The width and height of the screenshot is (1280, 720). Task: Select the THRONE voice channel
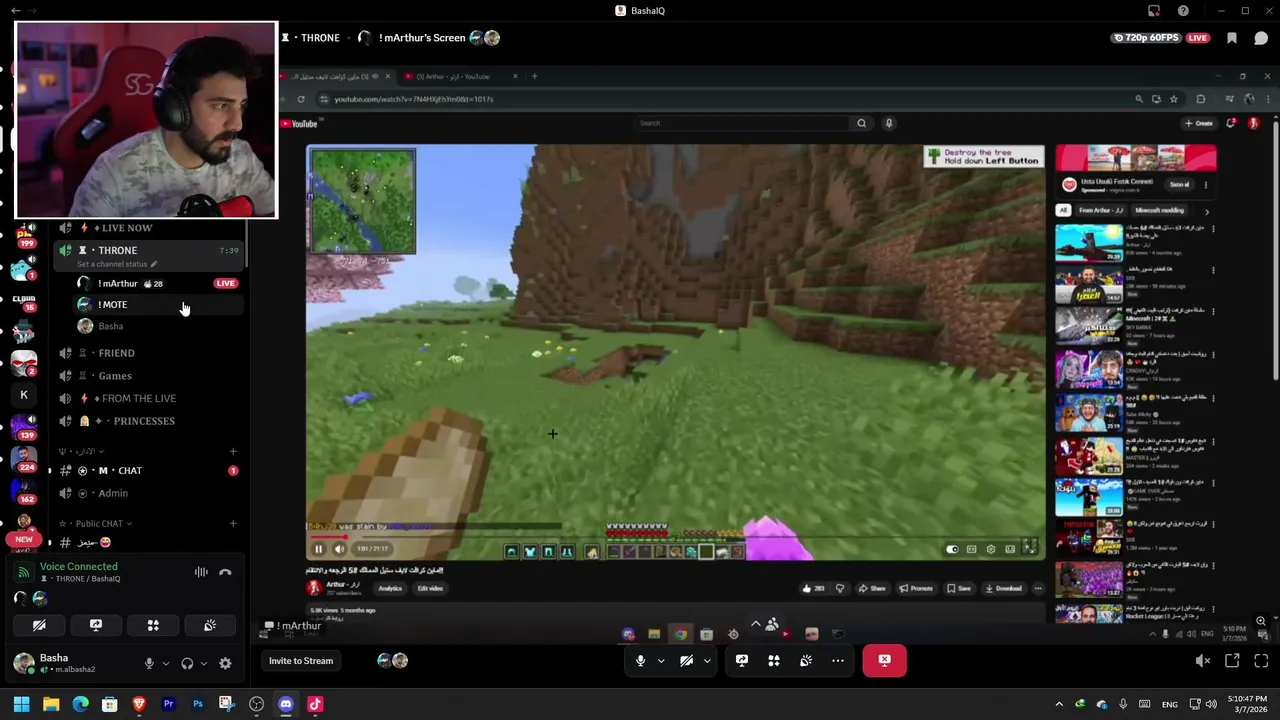(148, 250)
